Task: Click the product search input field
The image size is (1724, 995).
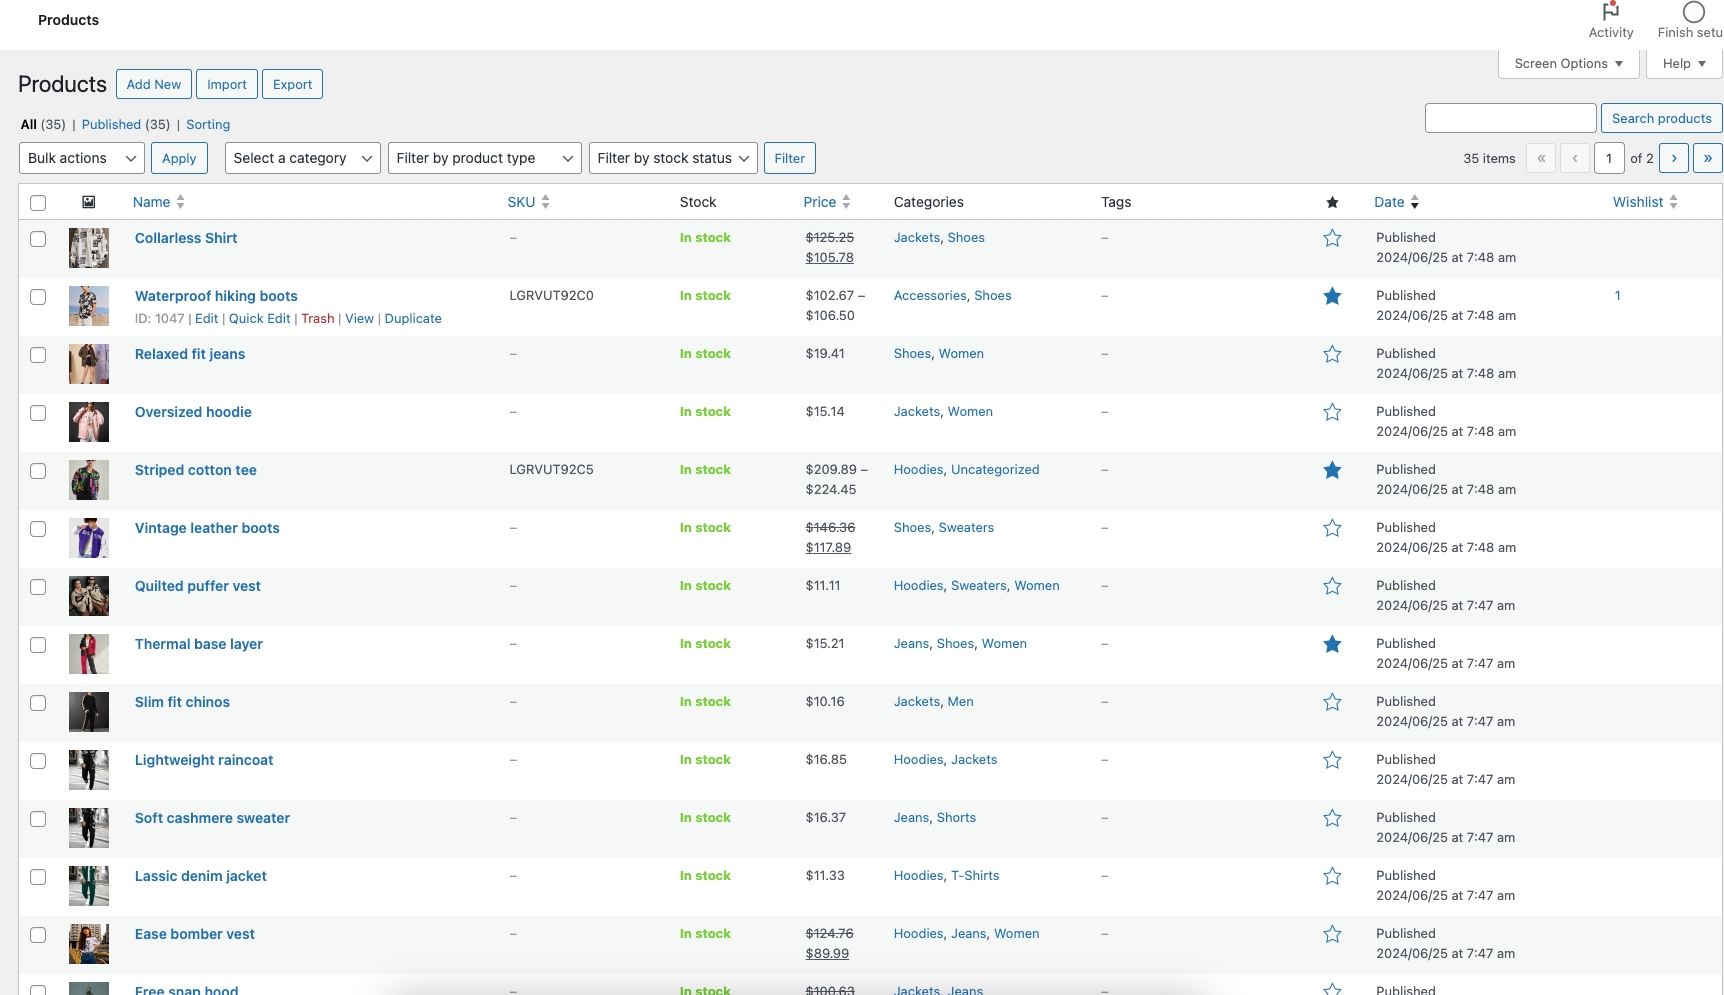Action: point(1510,118)
